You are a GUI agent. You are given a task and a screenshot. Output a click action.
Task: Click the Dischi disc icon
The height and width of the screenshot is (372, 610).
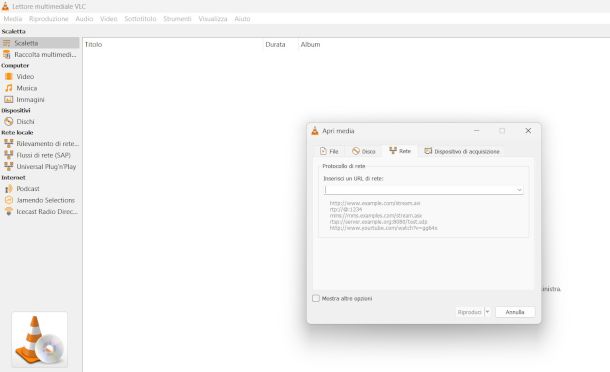point(9,121)
